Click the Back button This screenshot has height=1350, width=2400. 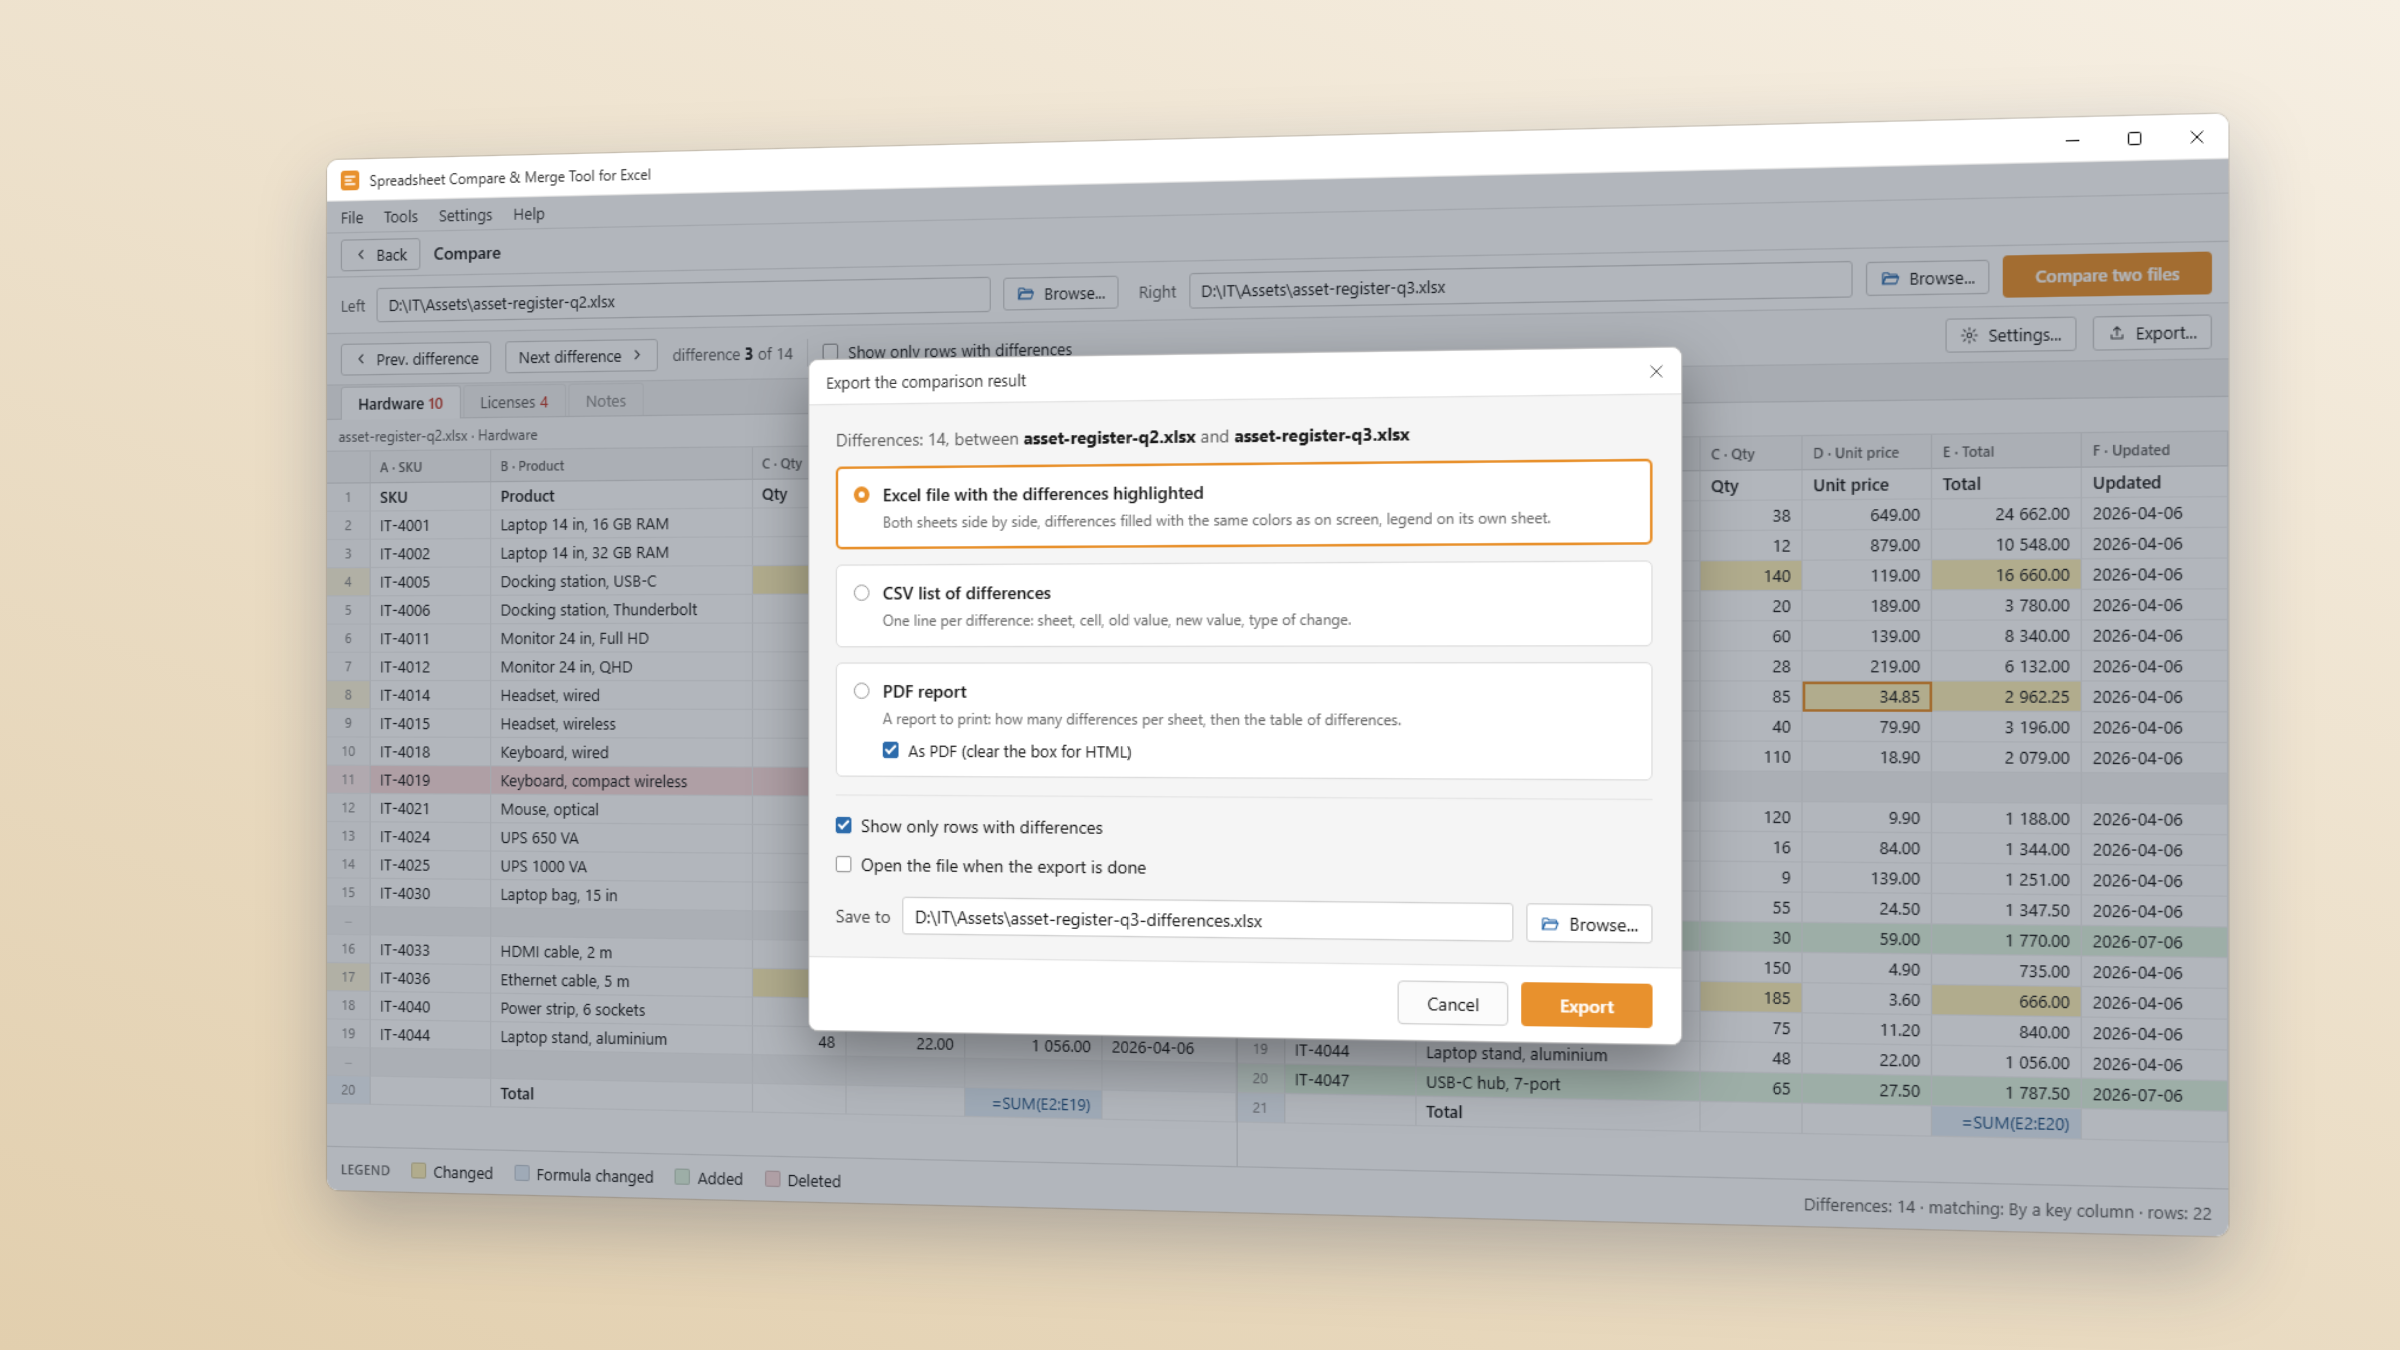click(380, 255)
